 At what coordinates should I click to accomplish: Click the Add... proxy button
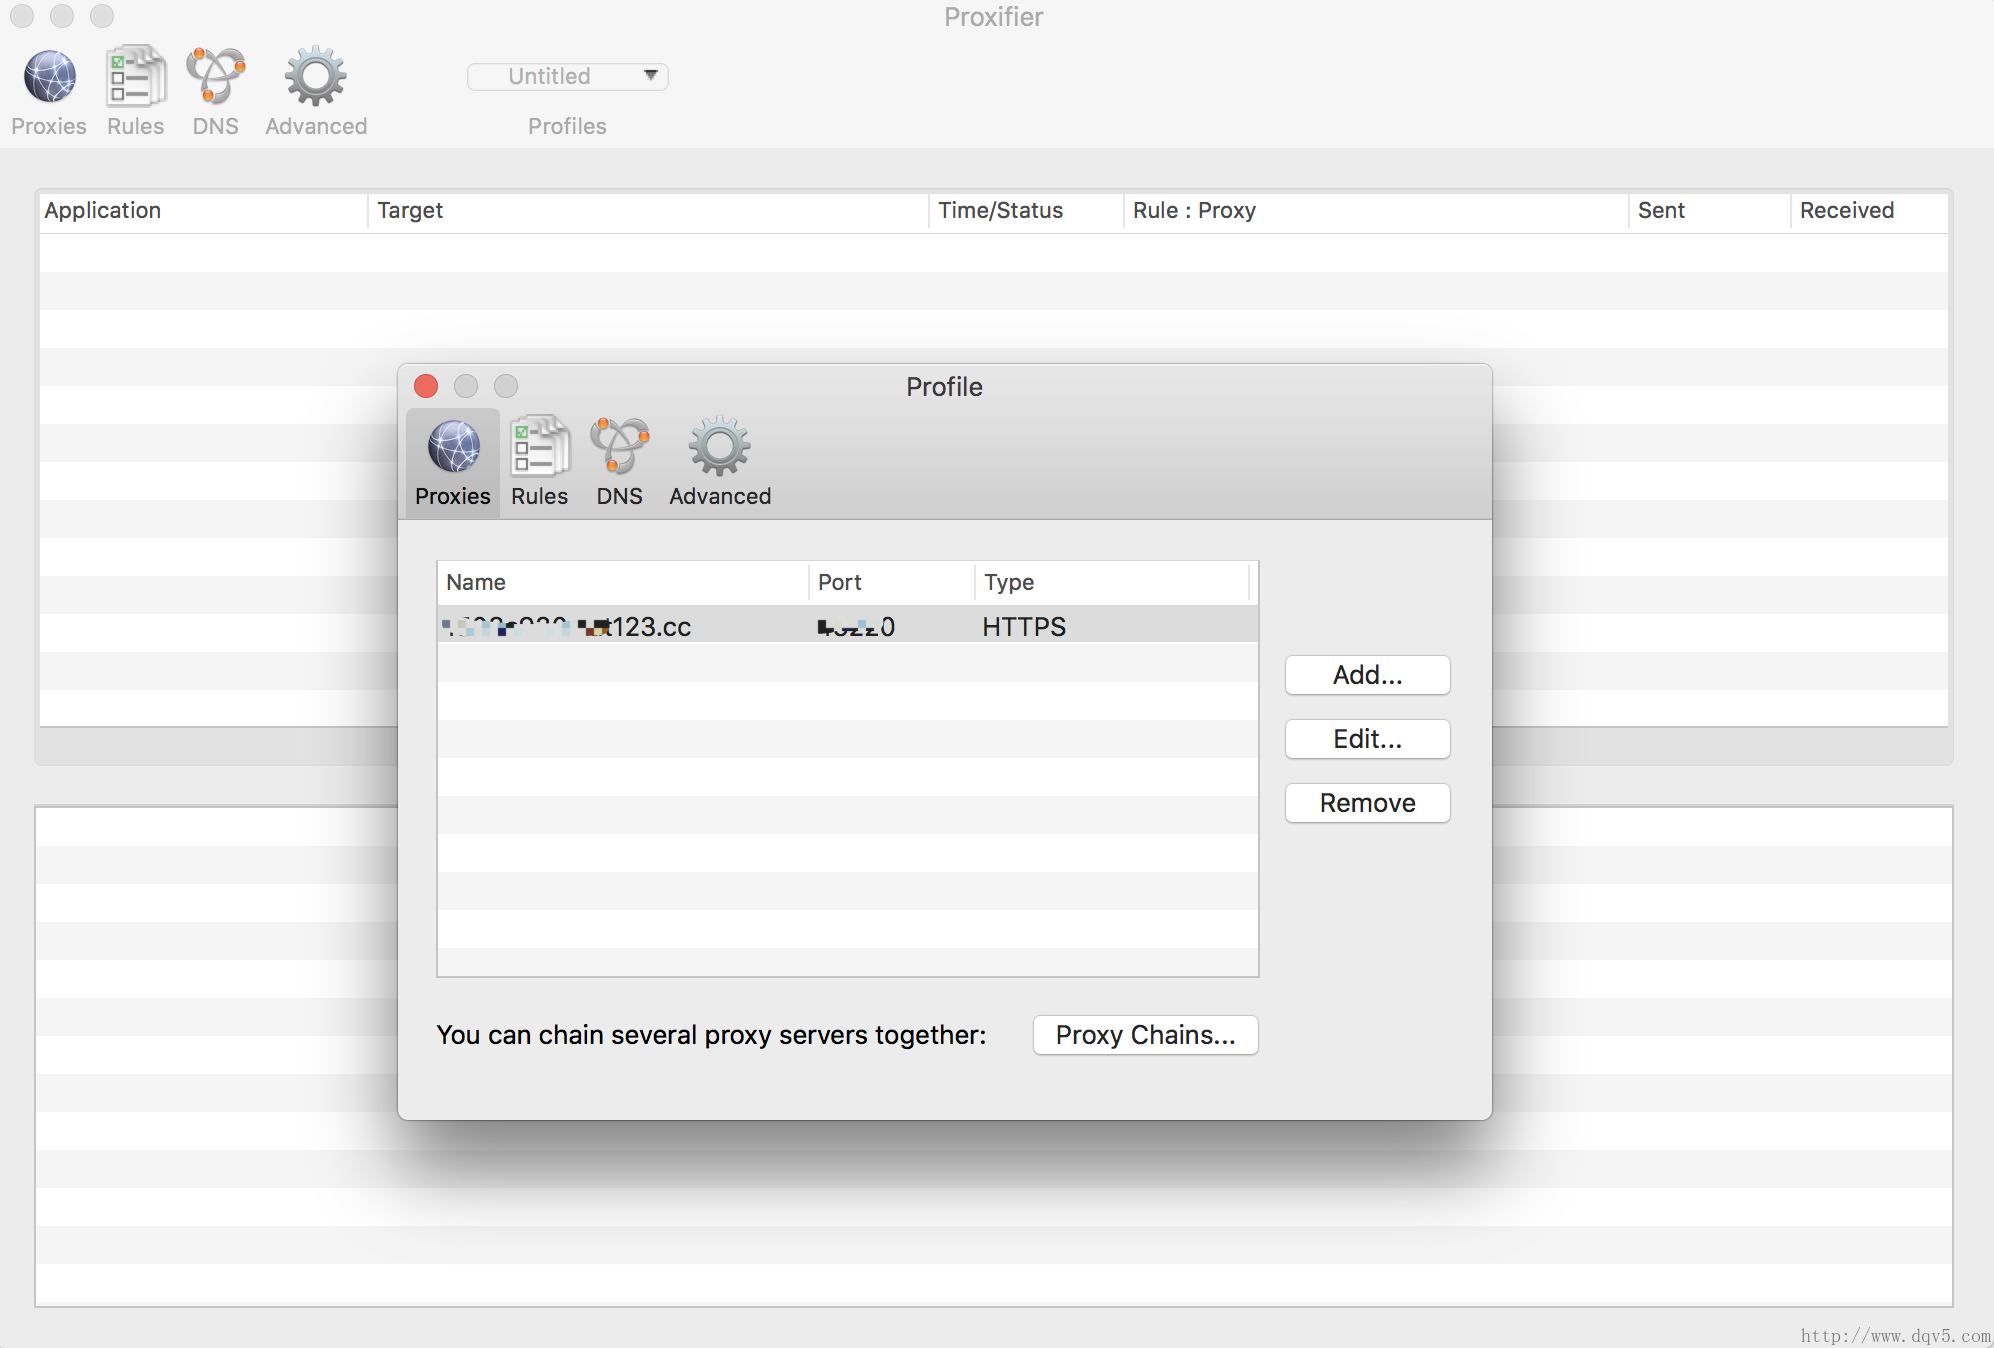pos(1367,675)
